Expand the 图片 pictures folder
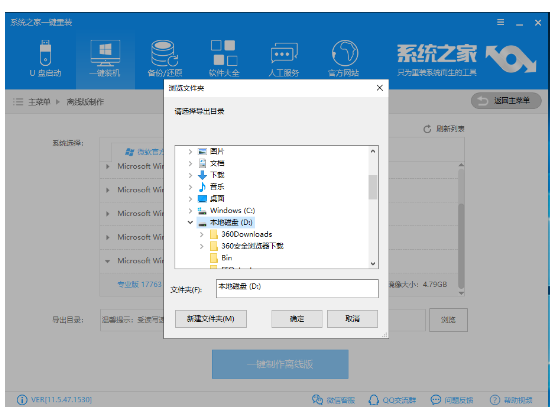This screenshot has height=417, width=556. pyautogui.click(x=190, y=152)
